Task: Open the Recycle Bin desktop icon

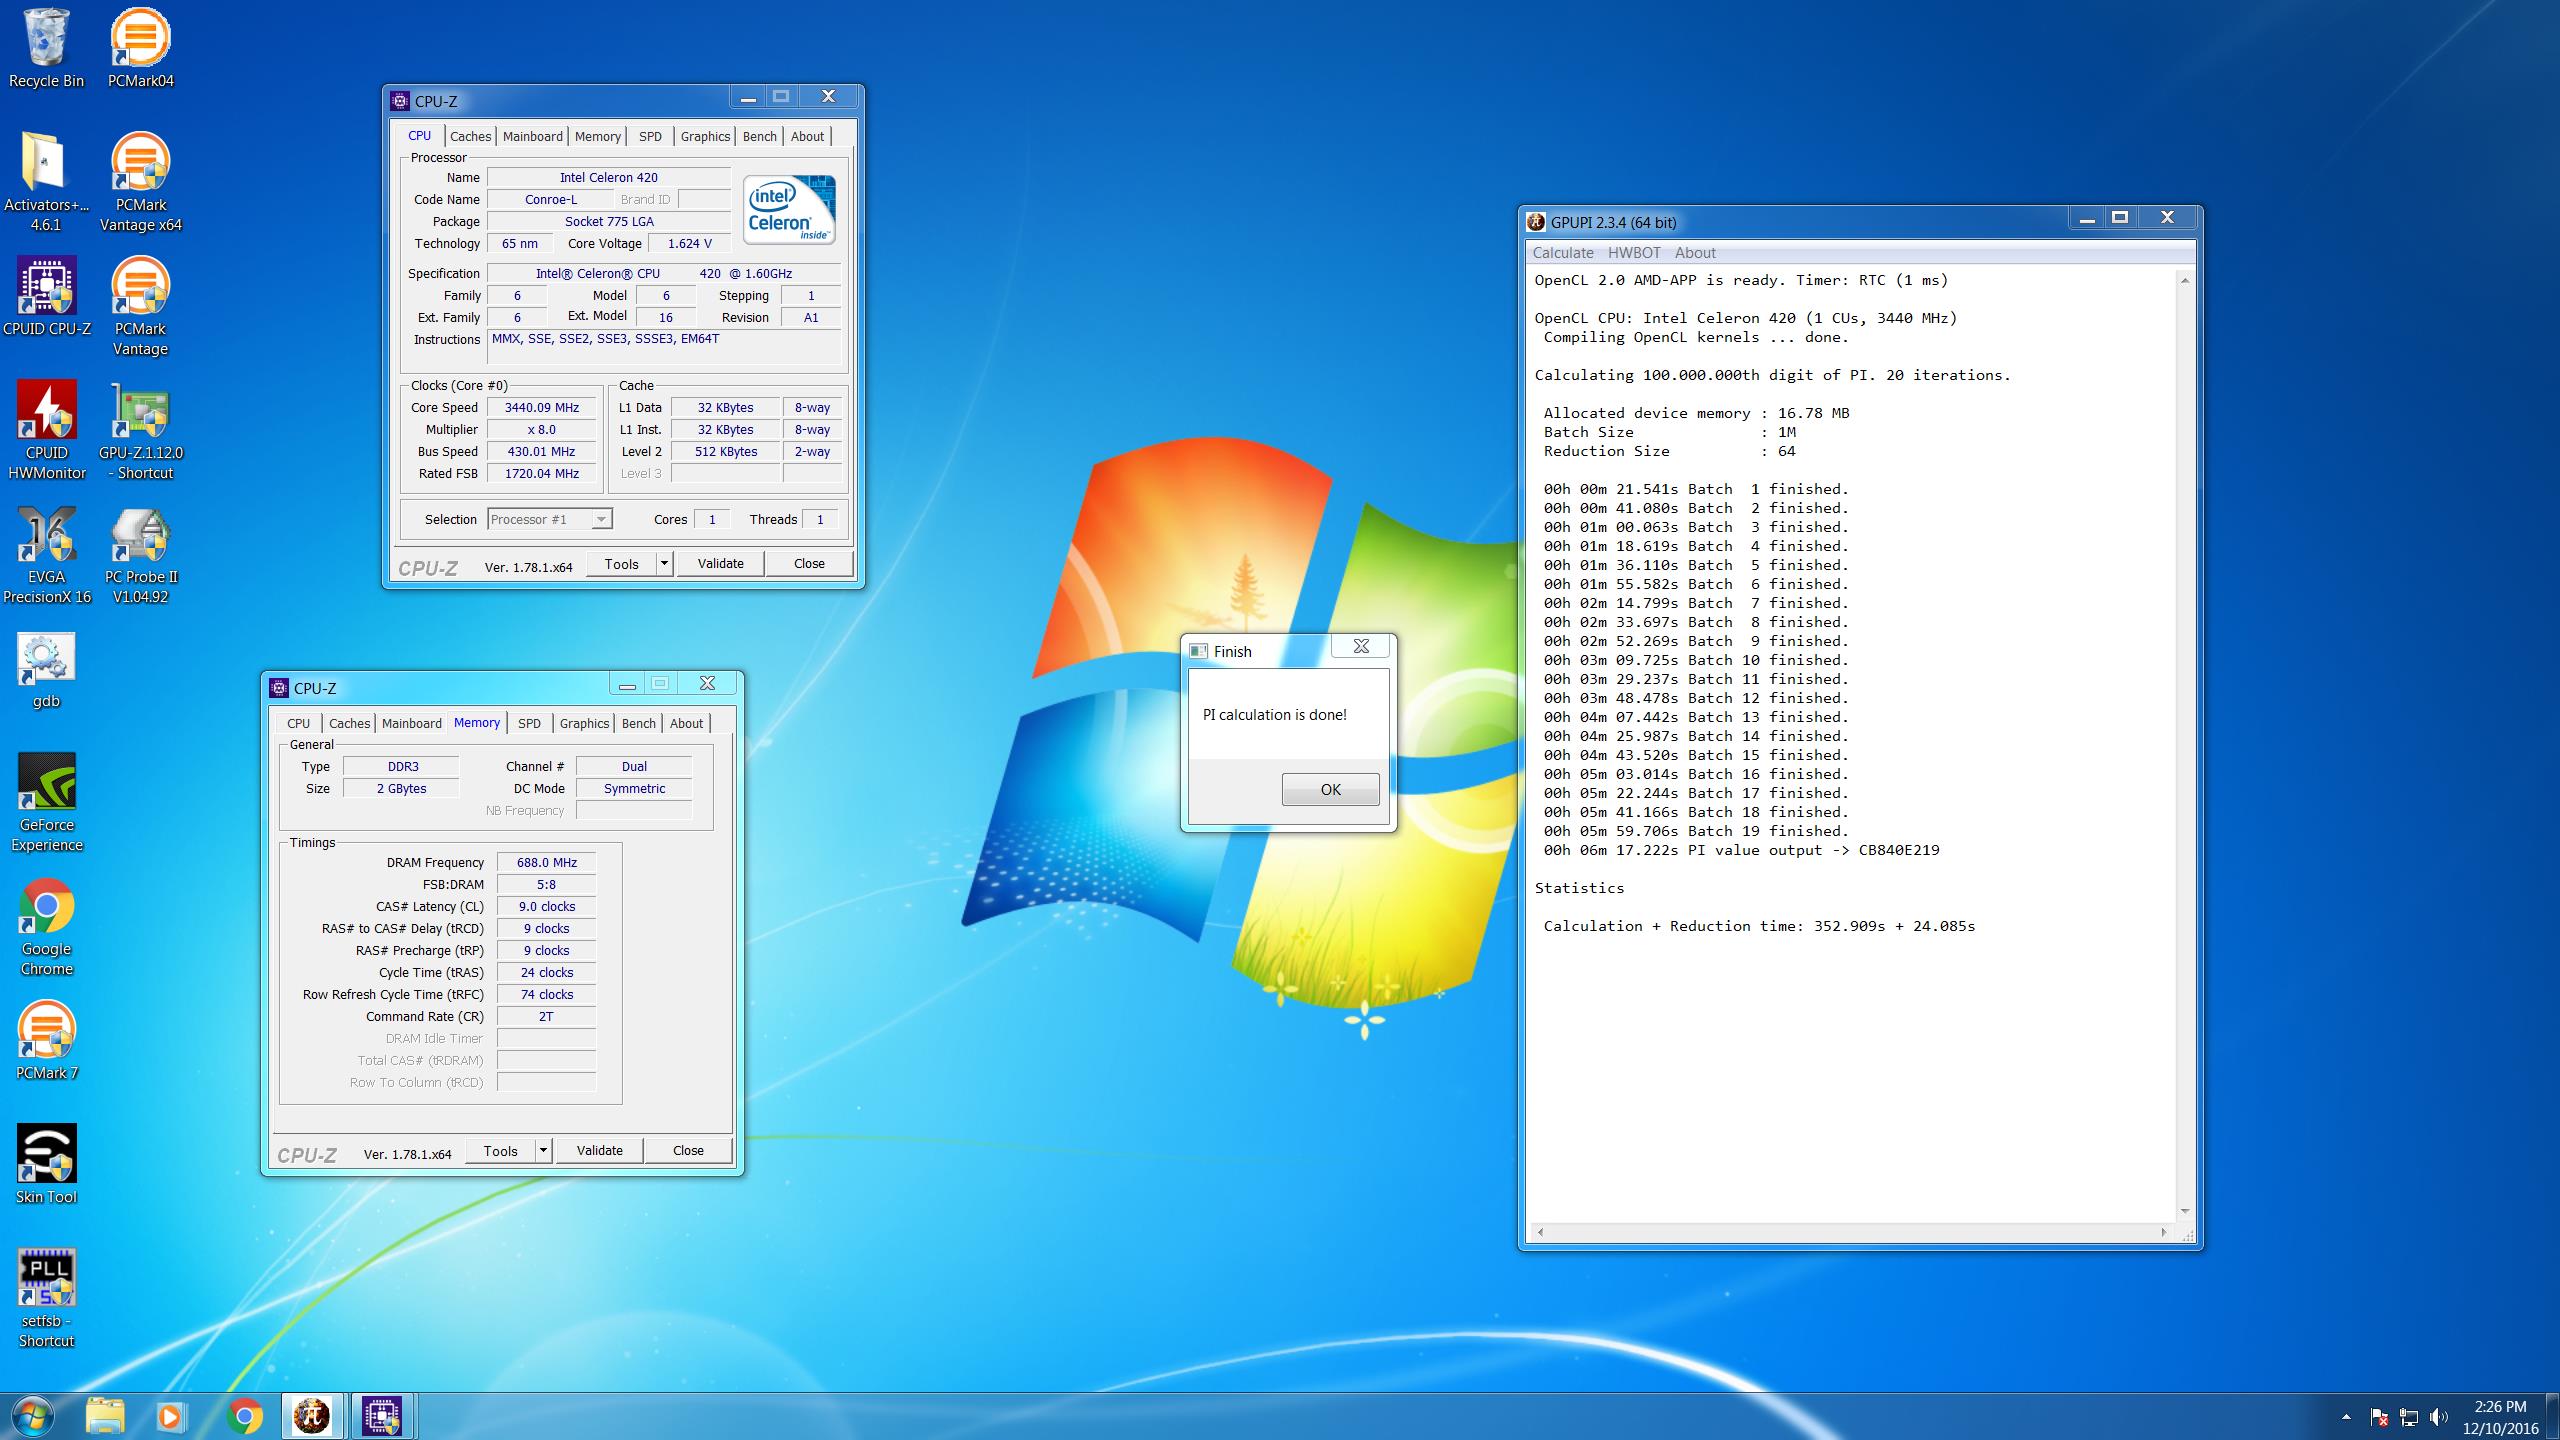Action: click(x=46, y=48)
